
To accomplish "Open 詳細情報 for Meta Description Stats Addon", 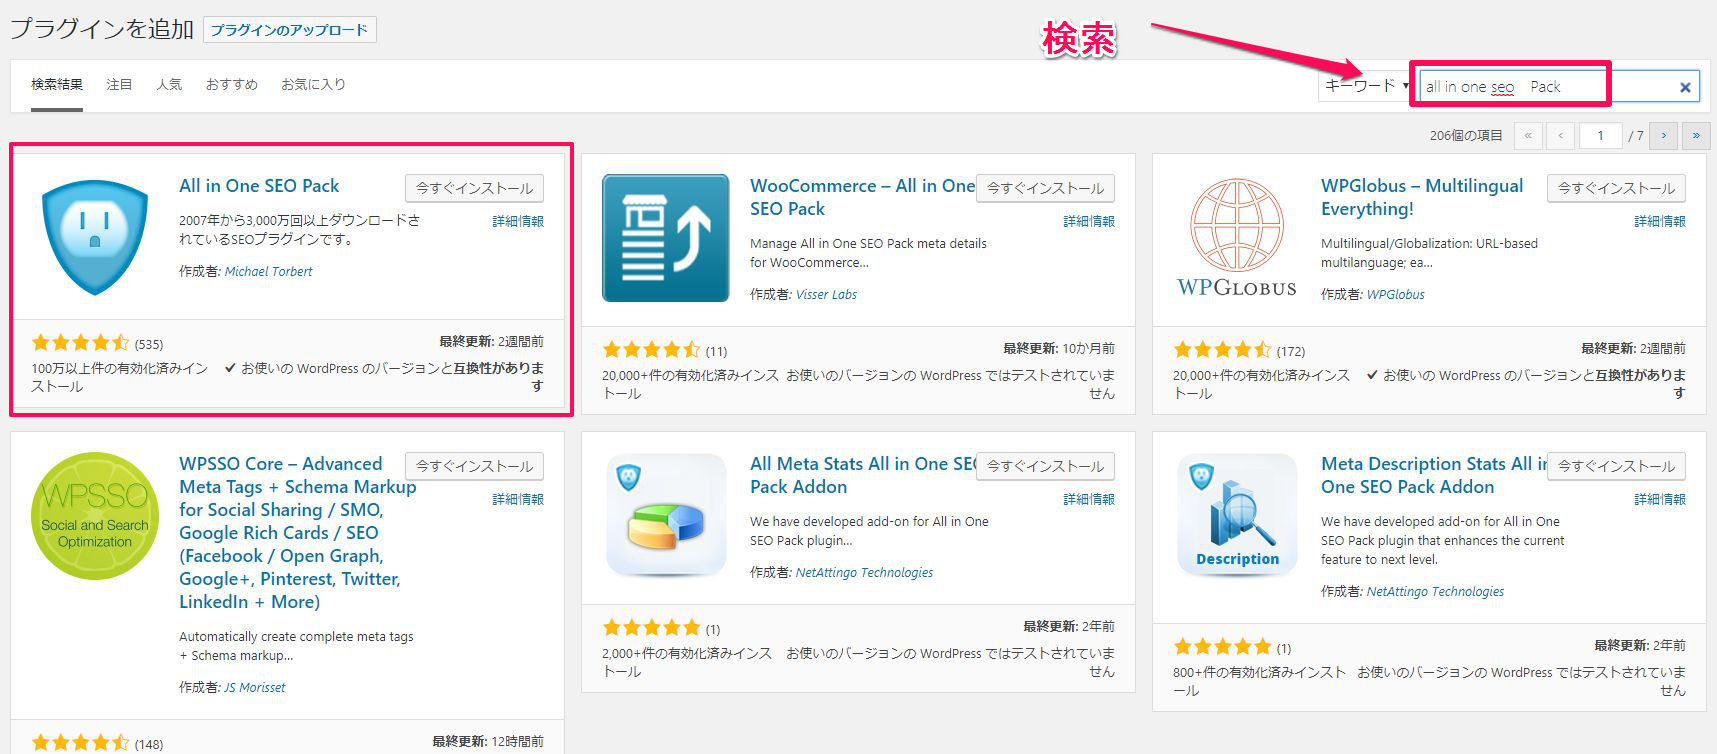I will pos(1660,499).
